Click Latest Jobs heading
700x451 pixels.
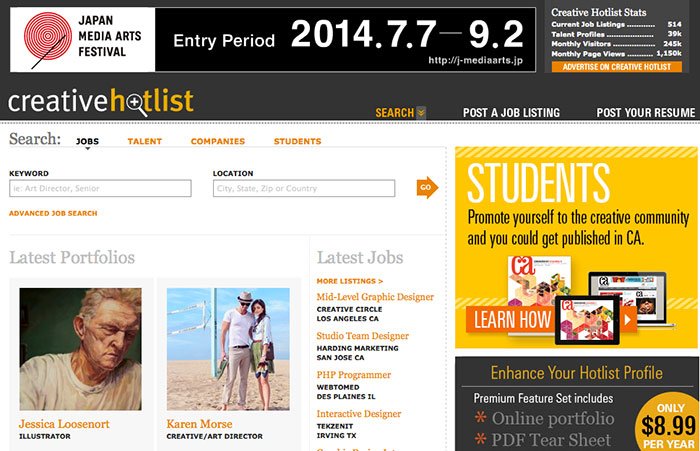click(360, 258)
